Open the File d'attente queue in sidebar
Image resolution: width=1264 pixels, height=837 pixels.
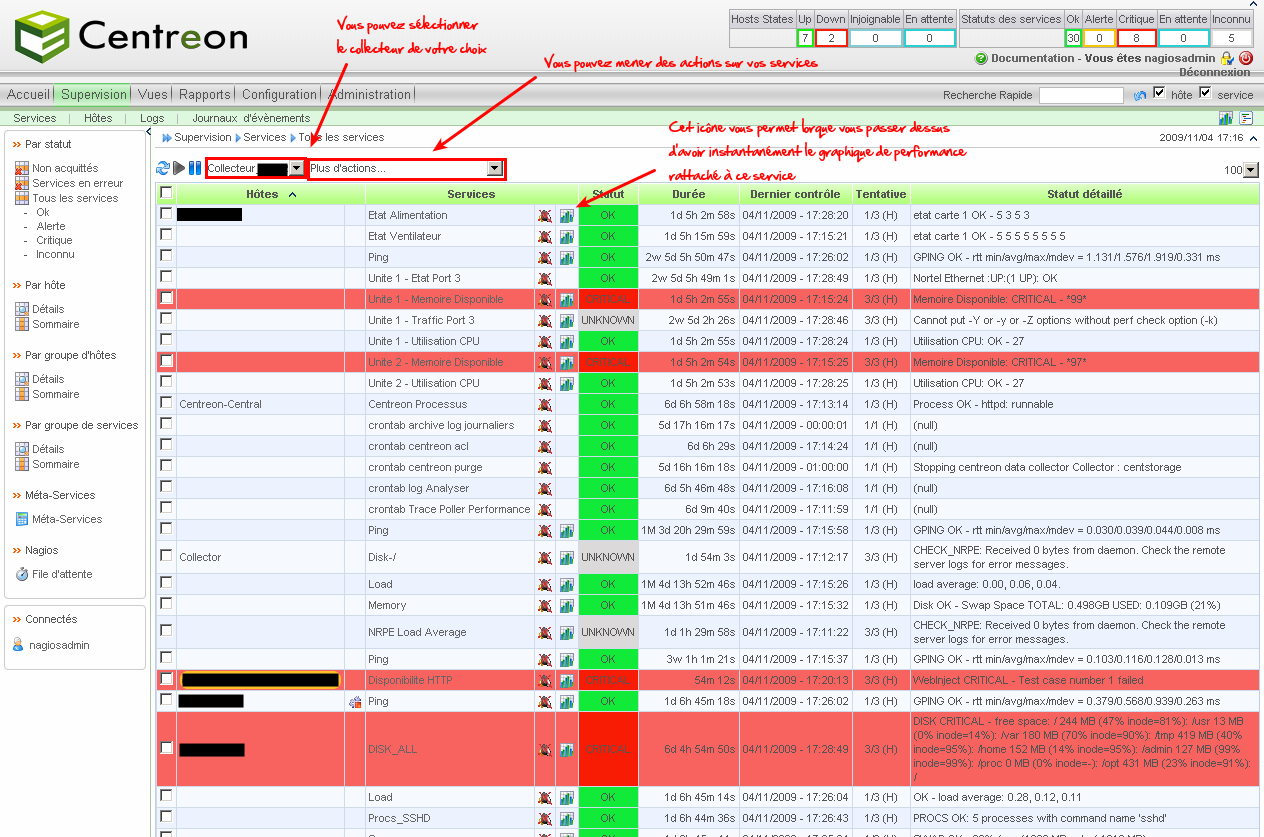(x=62, y=574)
